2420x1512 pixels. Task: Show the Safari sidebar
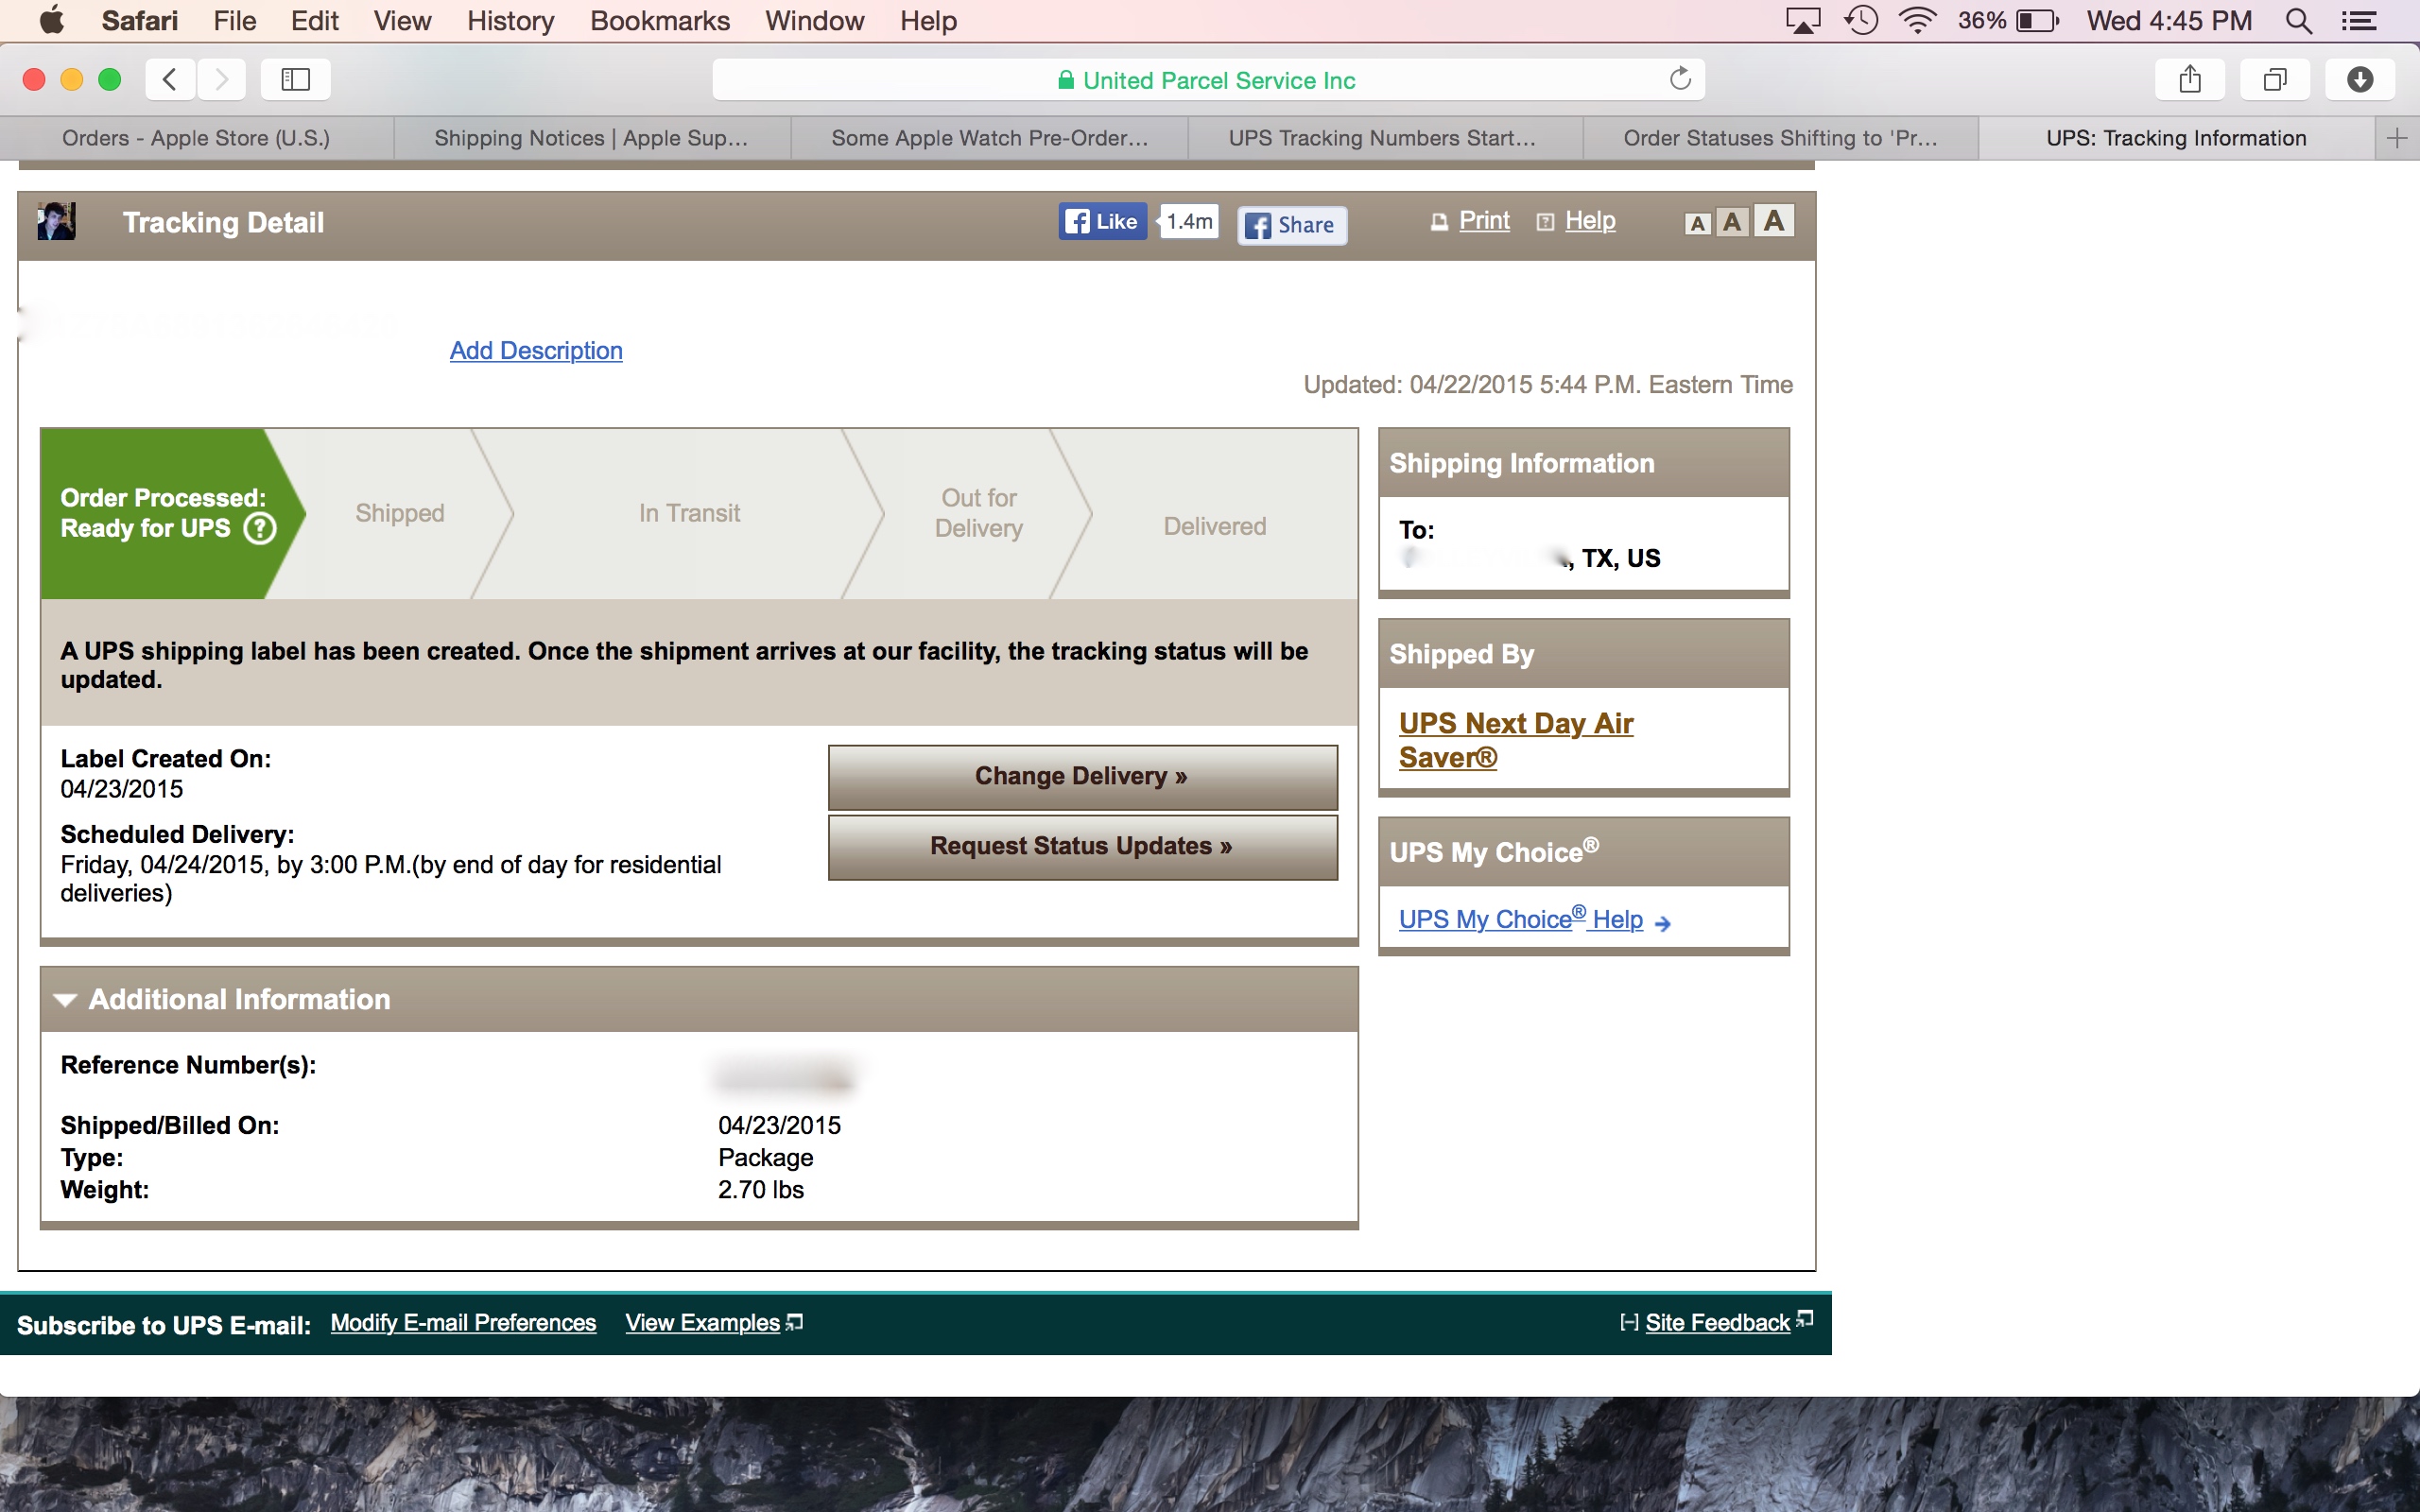[295, 79]
